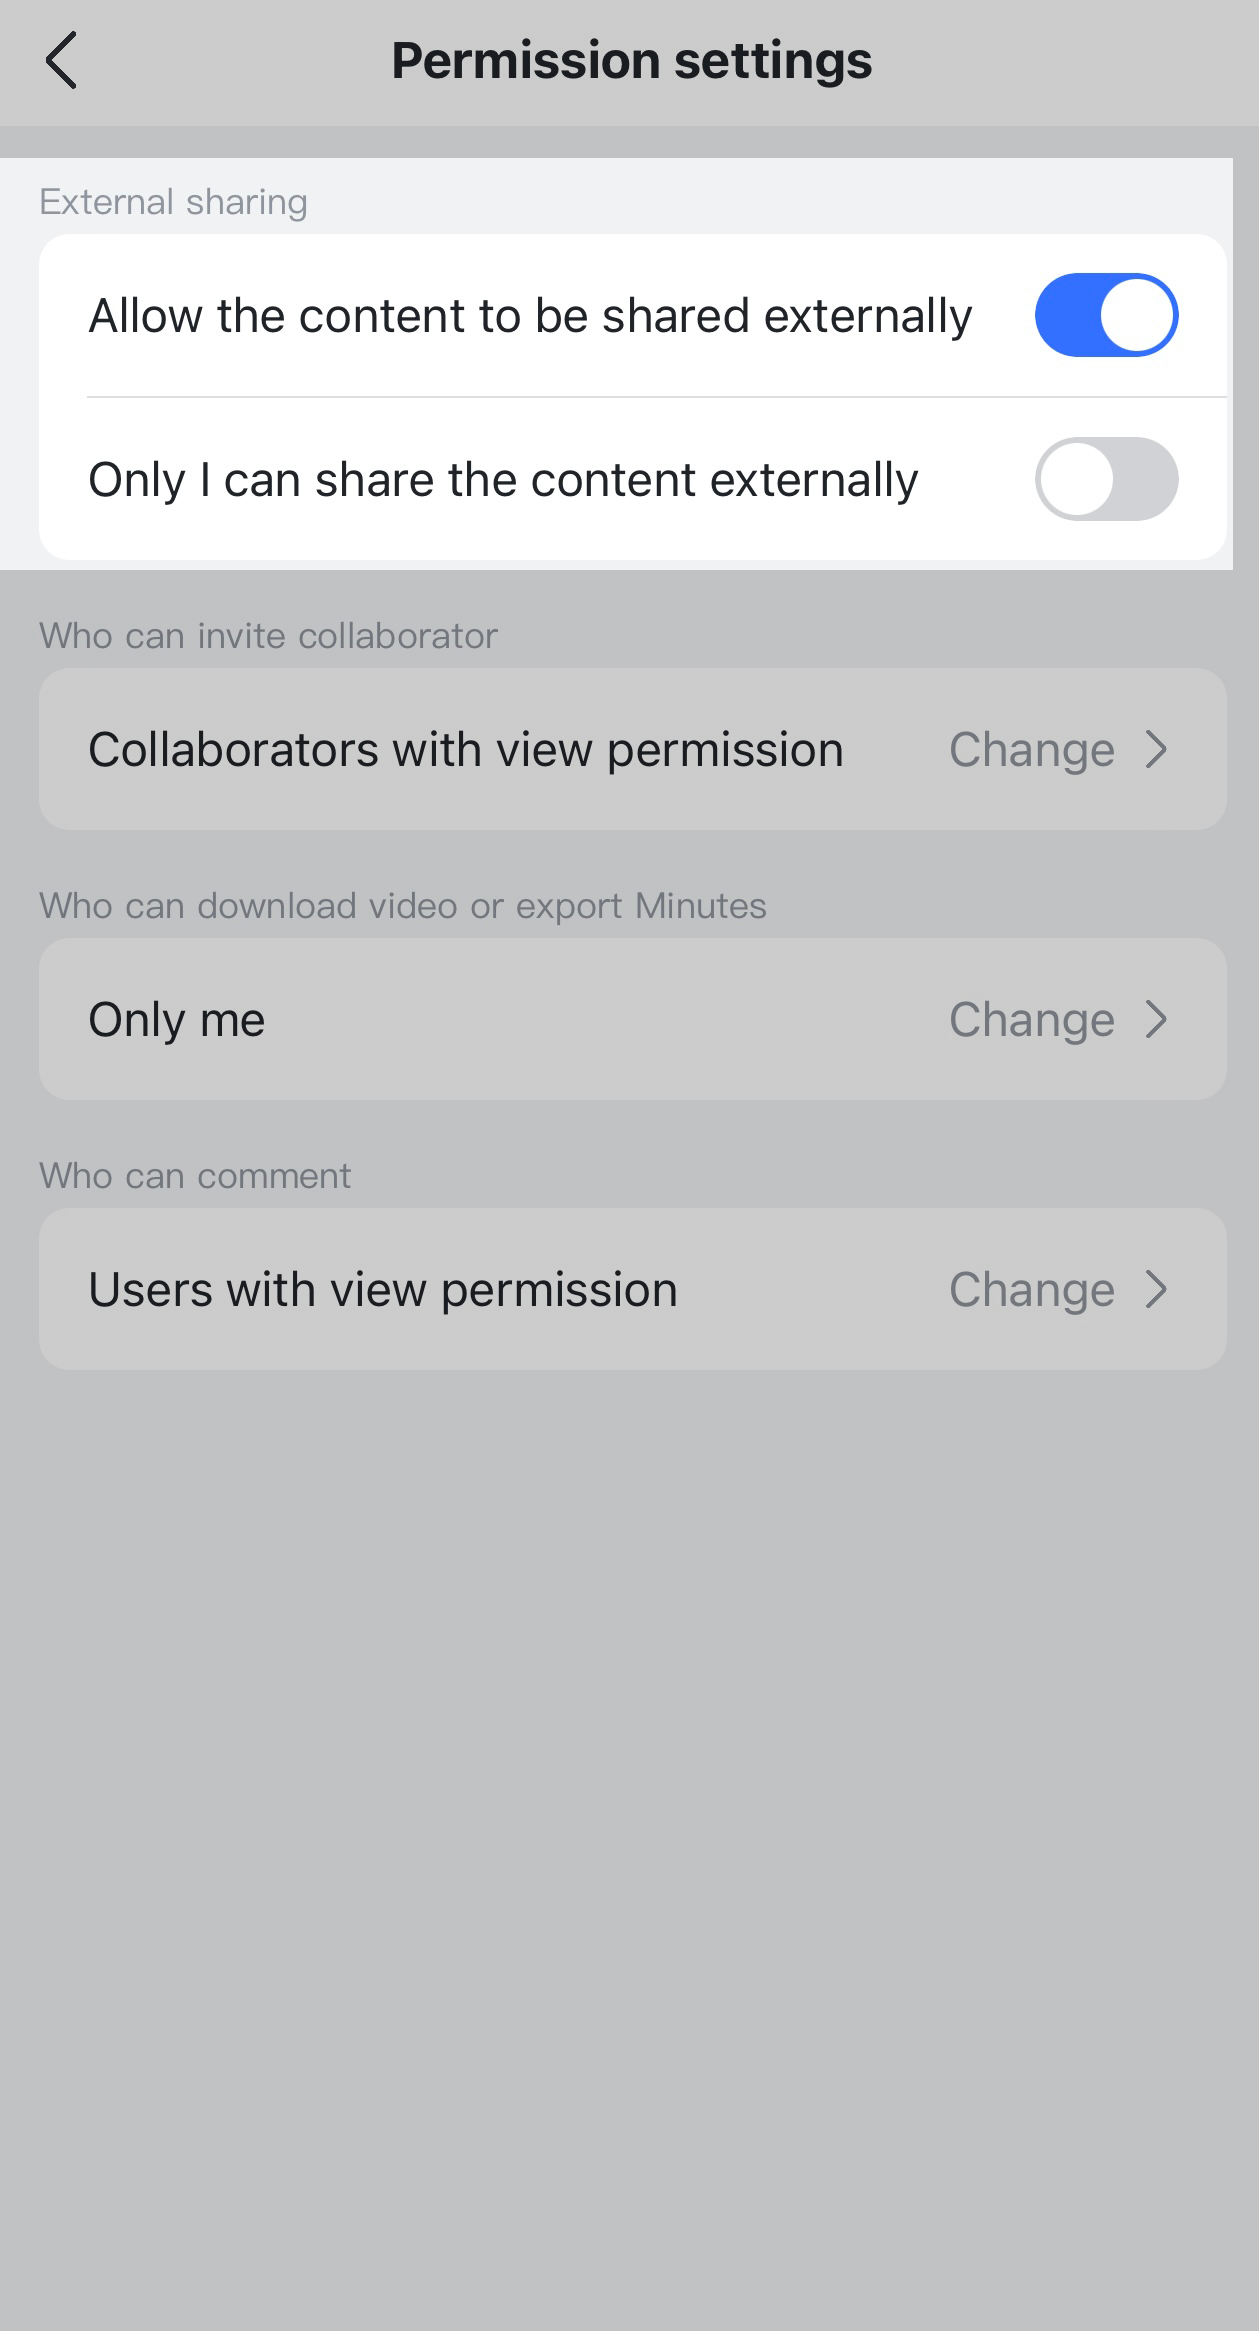This screenshot has height=2331, width=1259.
Task: Tap Change for who can comment
Action: coord(1031,1289)
